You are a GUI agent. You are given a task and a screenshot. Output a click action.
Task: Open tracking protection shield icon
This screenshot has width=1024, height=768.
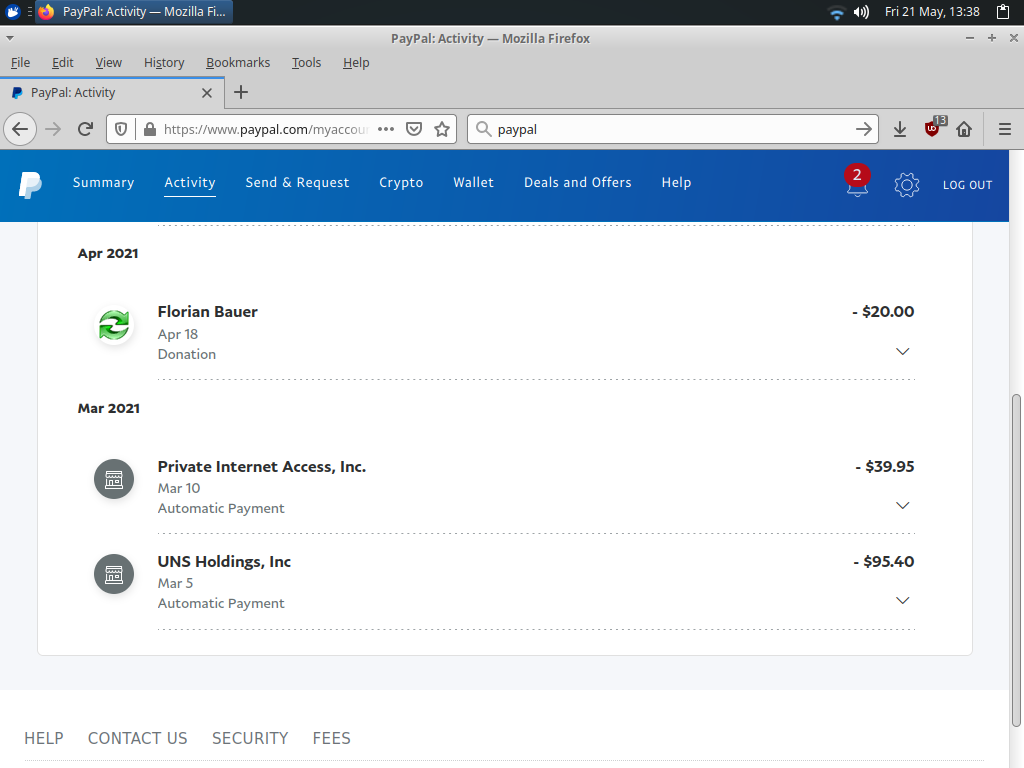[121, 129]
